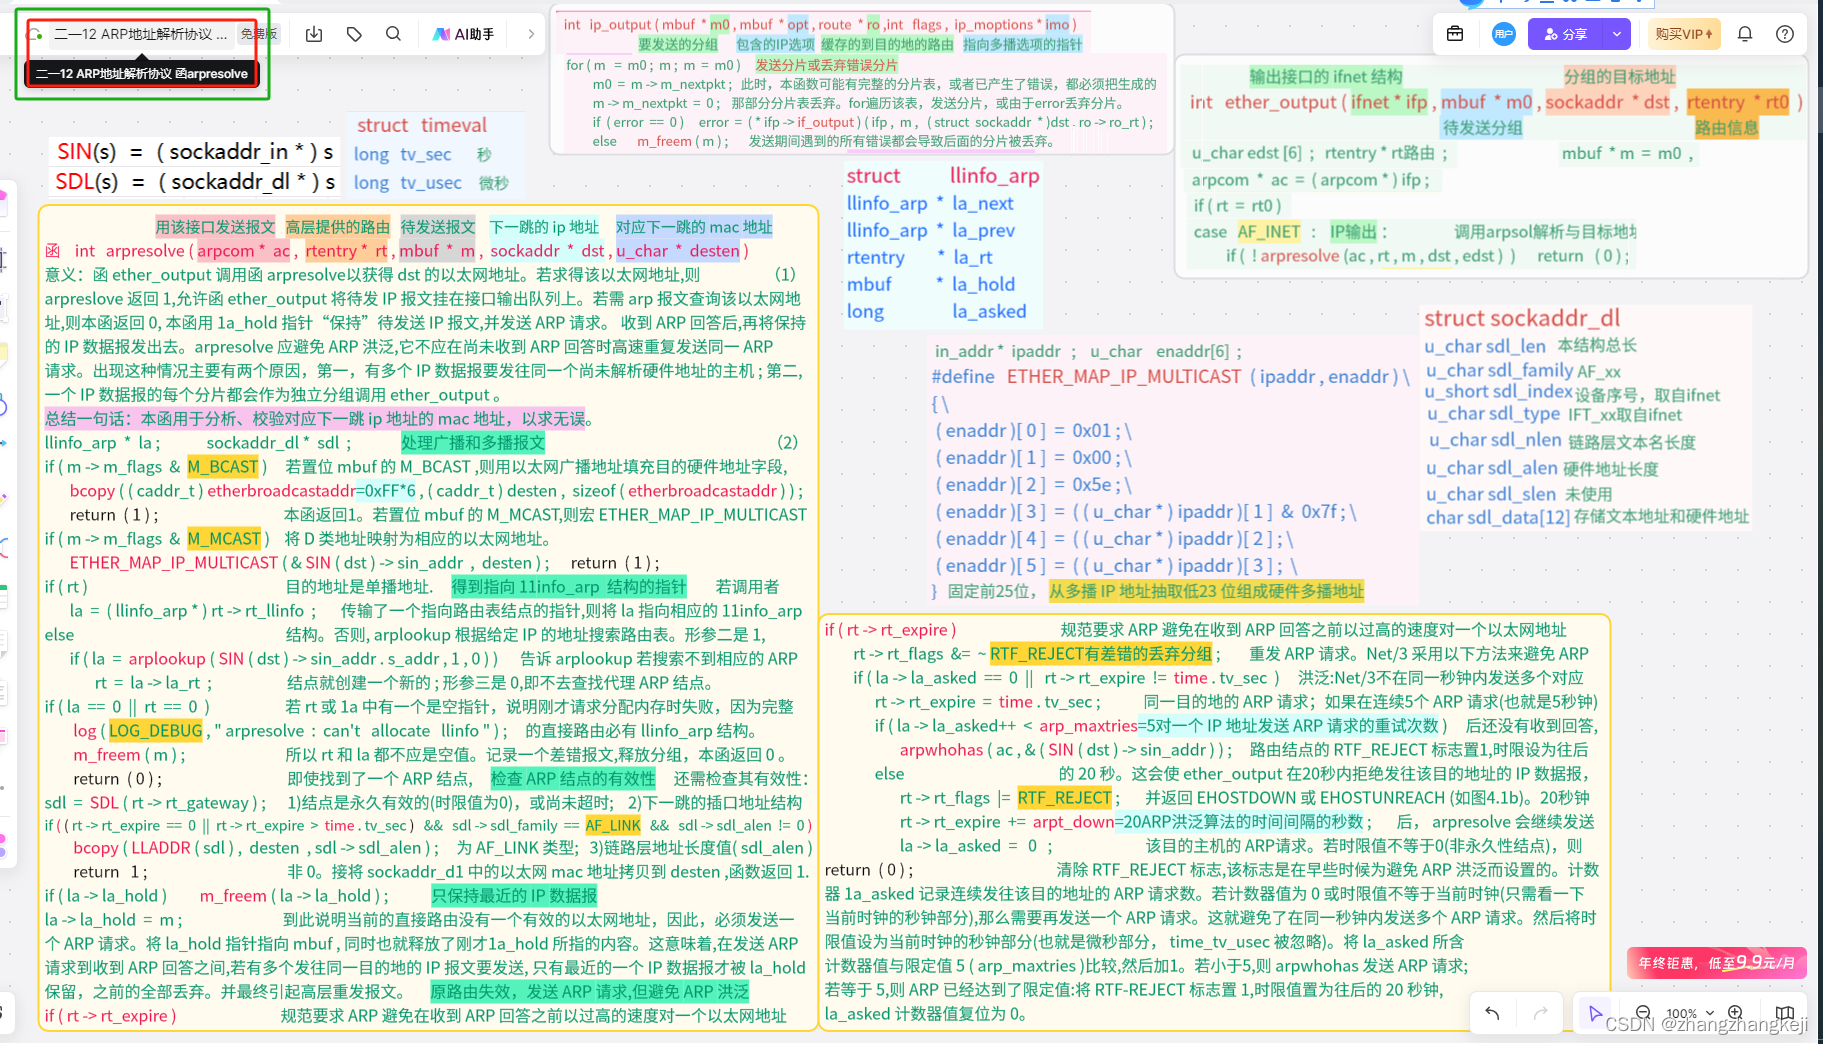
Task: Click yellow 'RTF_REJECT有差错的丢弃分组' label
Action: click(1101, 654)
